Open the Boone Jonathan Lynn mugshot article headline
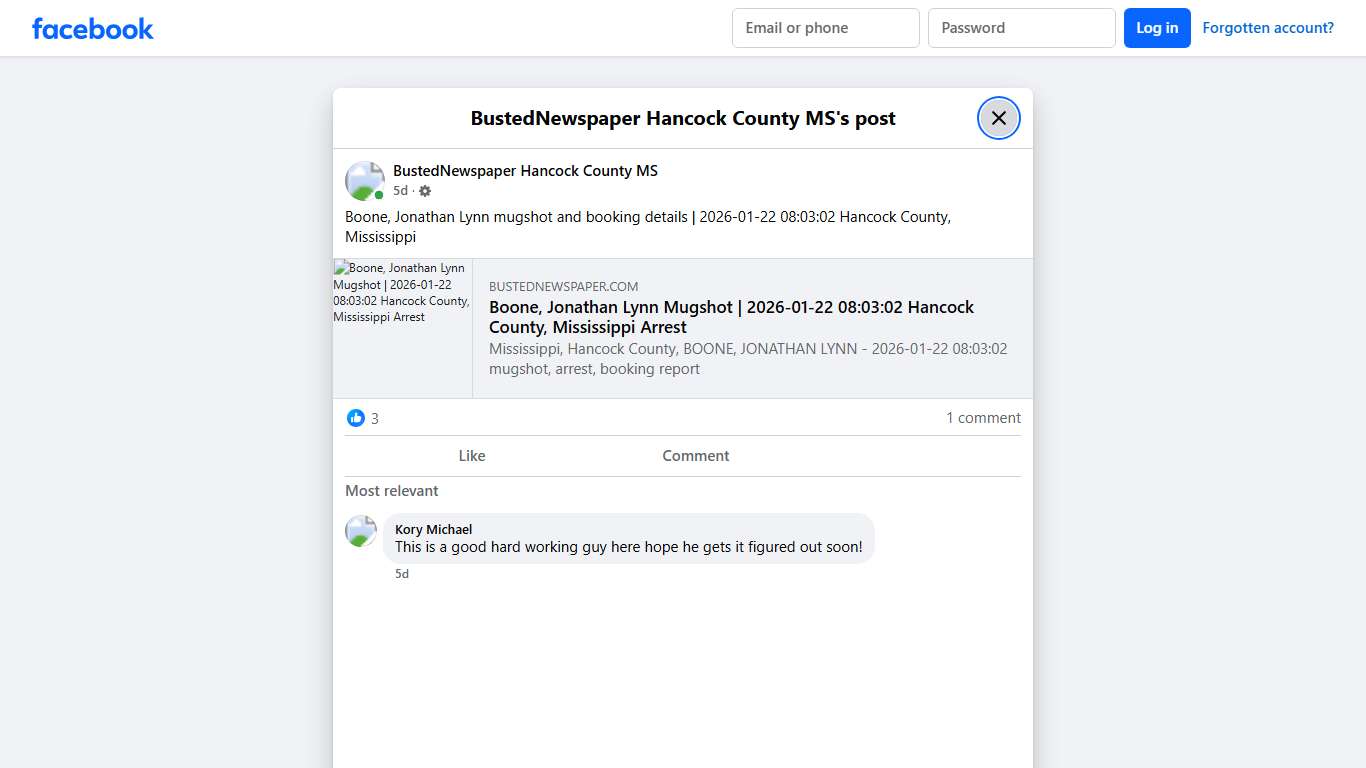The image size is (1366, 768). 731,317
